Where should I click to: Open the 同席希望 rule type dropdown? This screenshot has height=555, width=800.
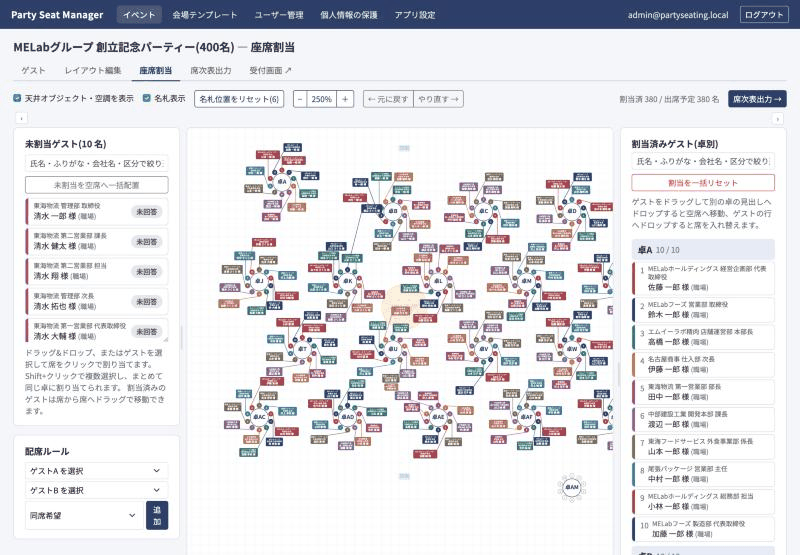[83, 516]
